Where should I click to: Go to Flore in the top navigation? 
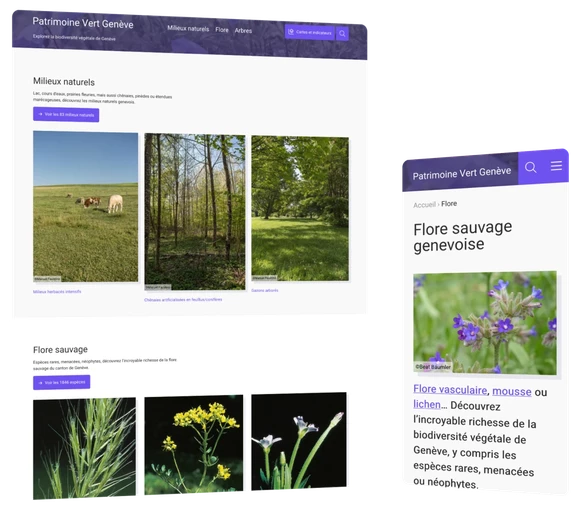click(x=222, y=30)
